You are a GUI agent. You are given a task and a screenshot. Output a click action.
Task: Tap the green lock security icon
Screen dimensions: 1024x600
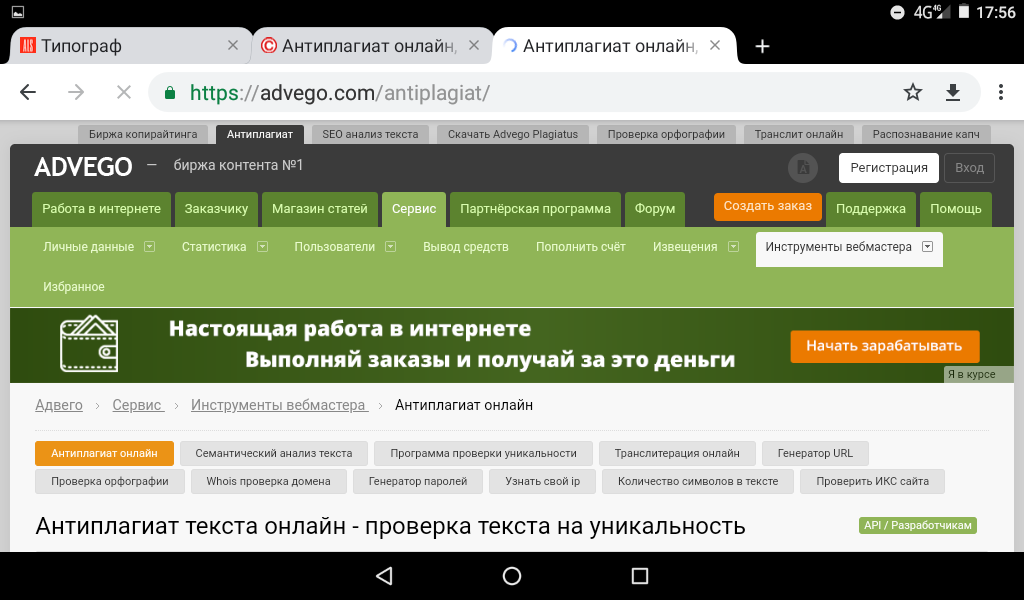pos(170,93)
